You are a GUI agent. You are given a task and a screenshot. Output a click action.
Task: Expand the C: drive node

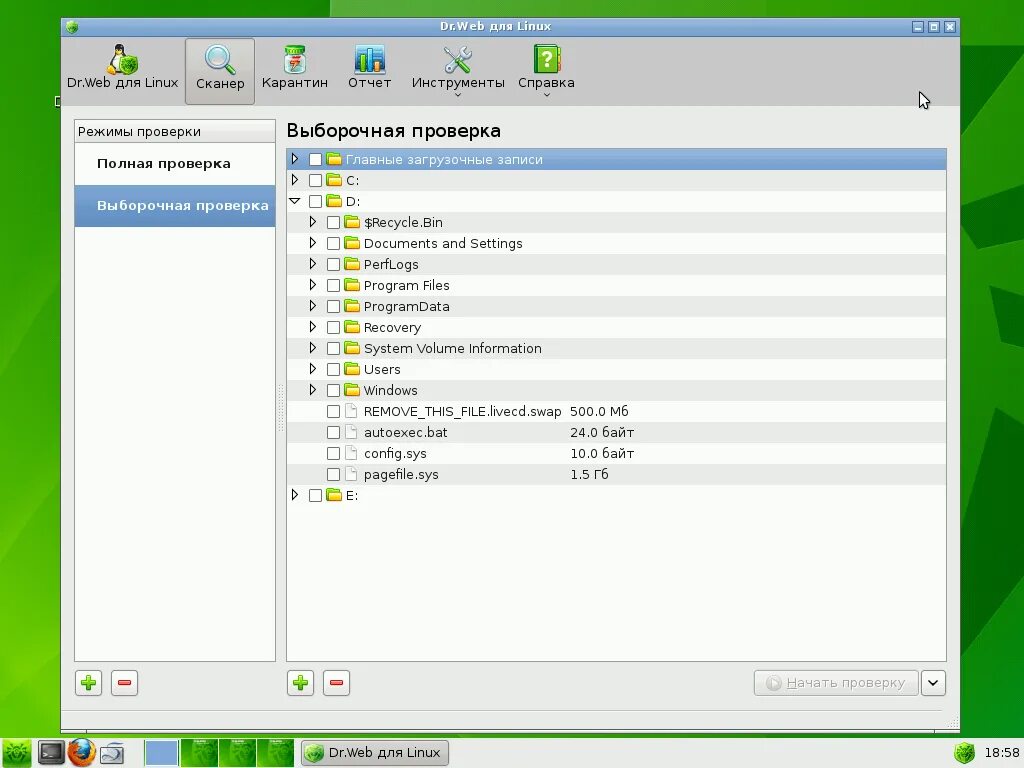coord(295,180)
